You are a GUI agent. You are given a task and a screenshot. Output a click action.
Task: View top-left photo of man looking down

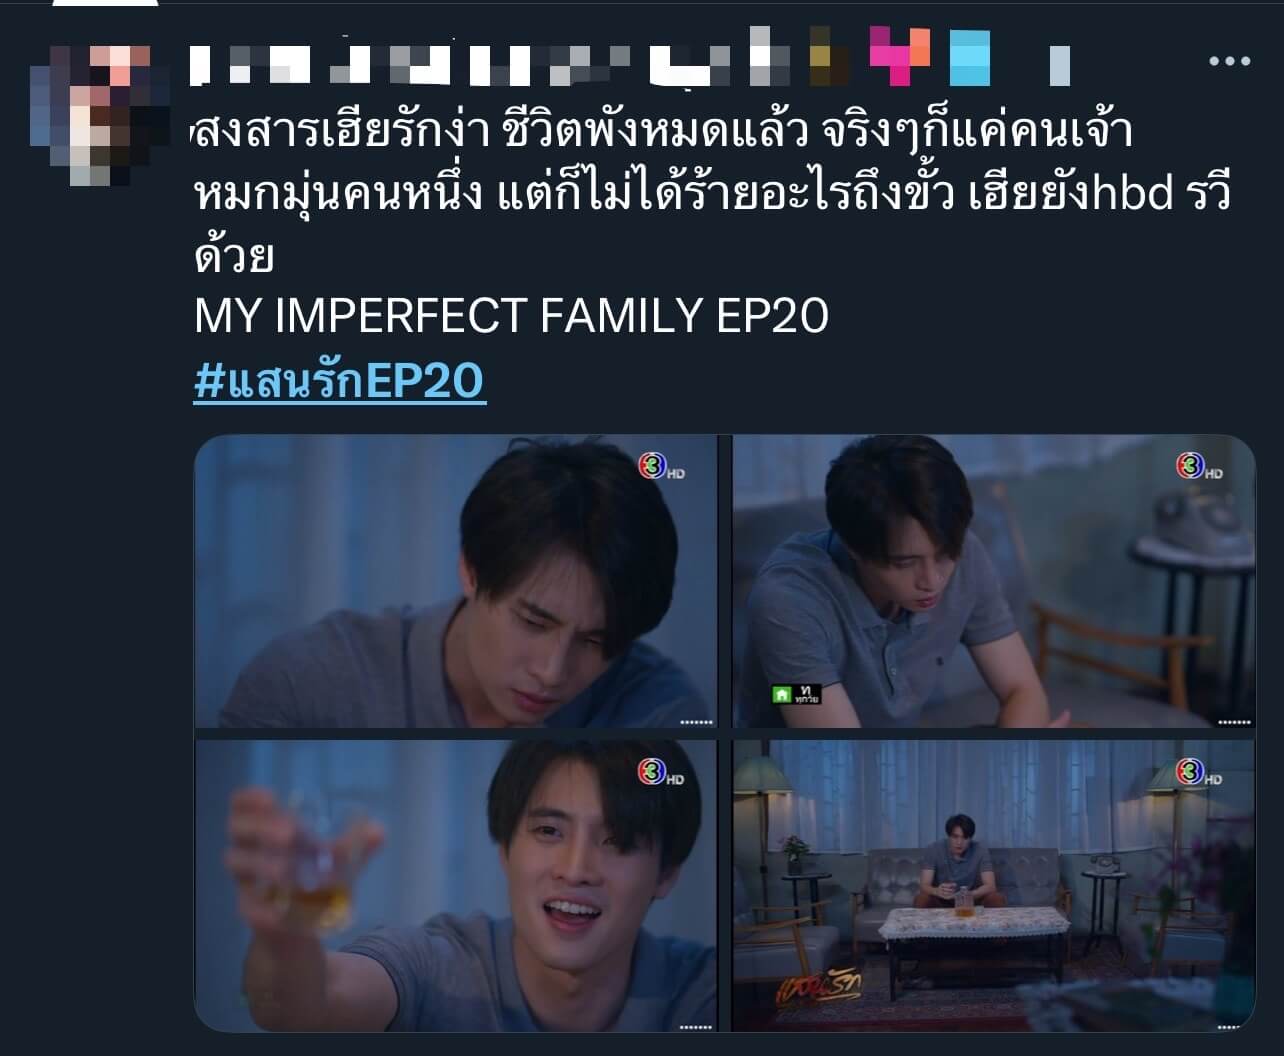pyautogui.click(x=456, y=581)
